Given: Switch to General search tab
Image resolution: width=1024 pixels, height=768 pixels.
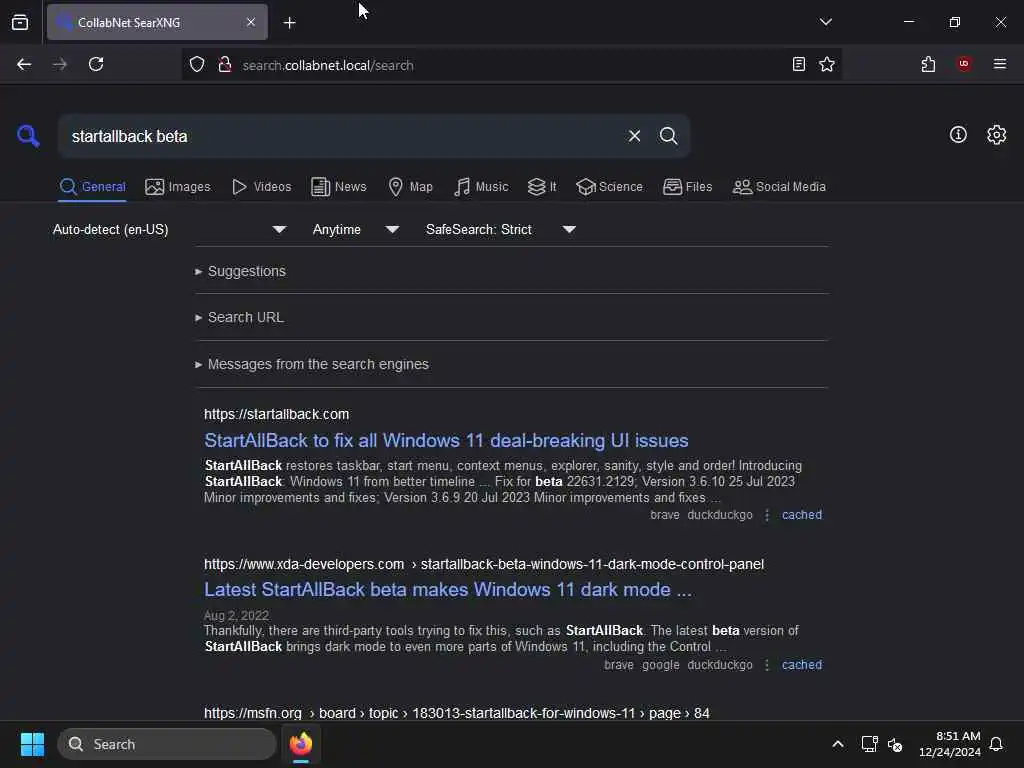Looking at the screenshot, I should [x=92, y=187].
